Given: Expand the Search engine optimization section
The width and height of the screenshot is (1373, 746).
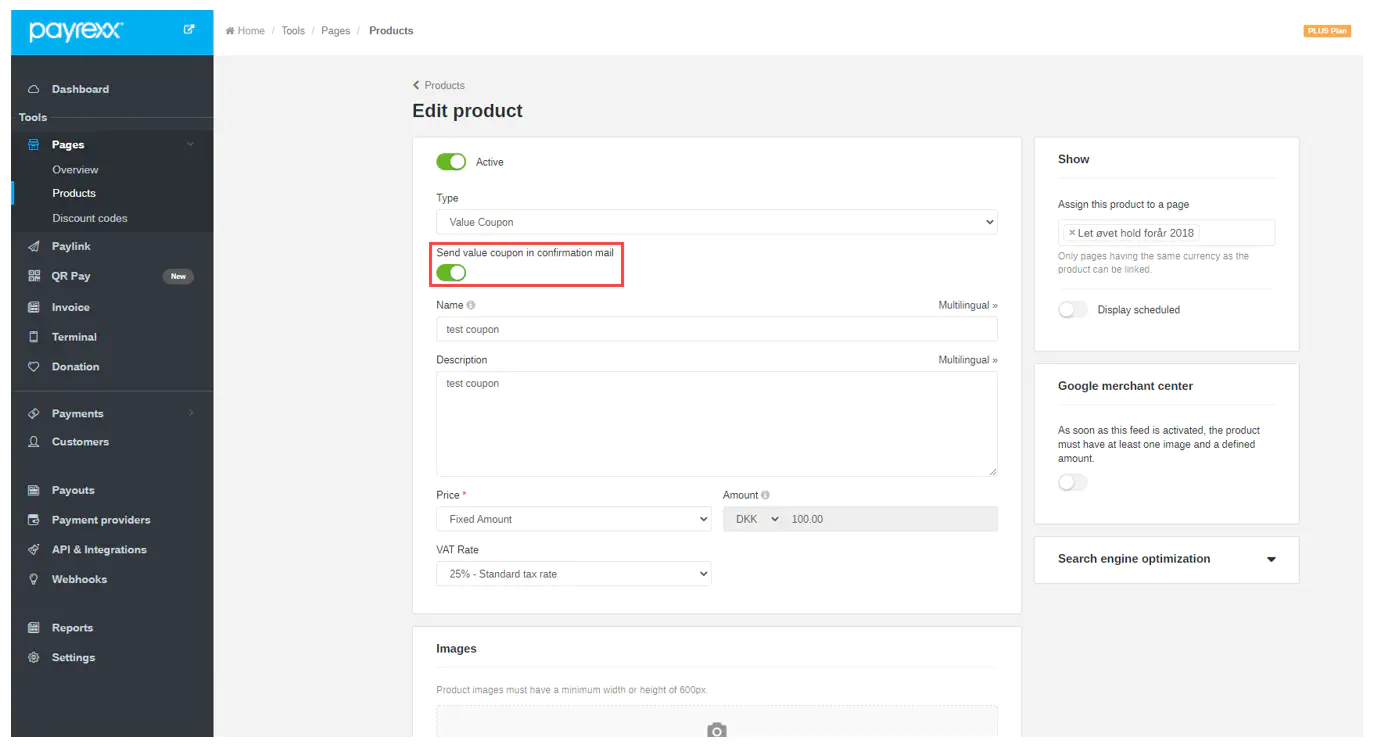Looking at the screenshot, I should click(x=1270, y=559).
